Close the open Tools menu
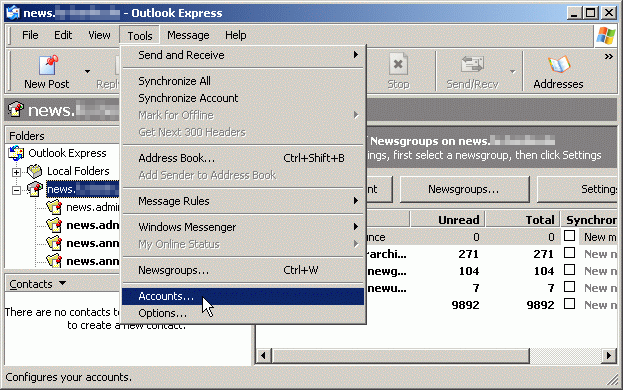This screenshot has height=390, width=623. 139,36
